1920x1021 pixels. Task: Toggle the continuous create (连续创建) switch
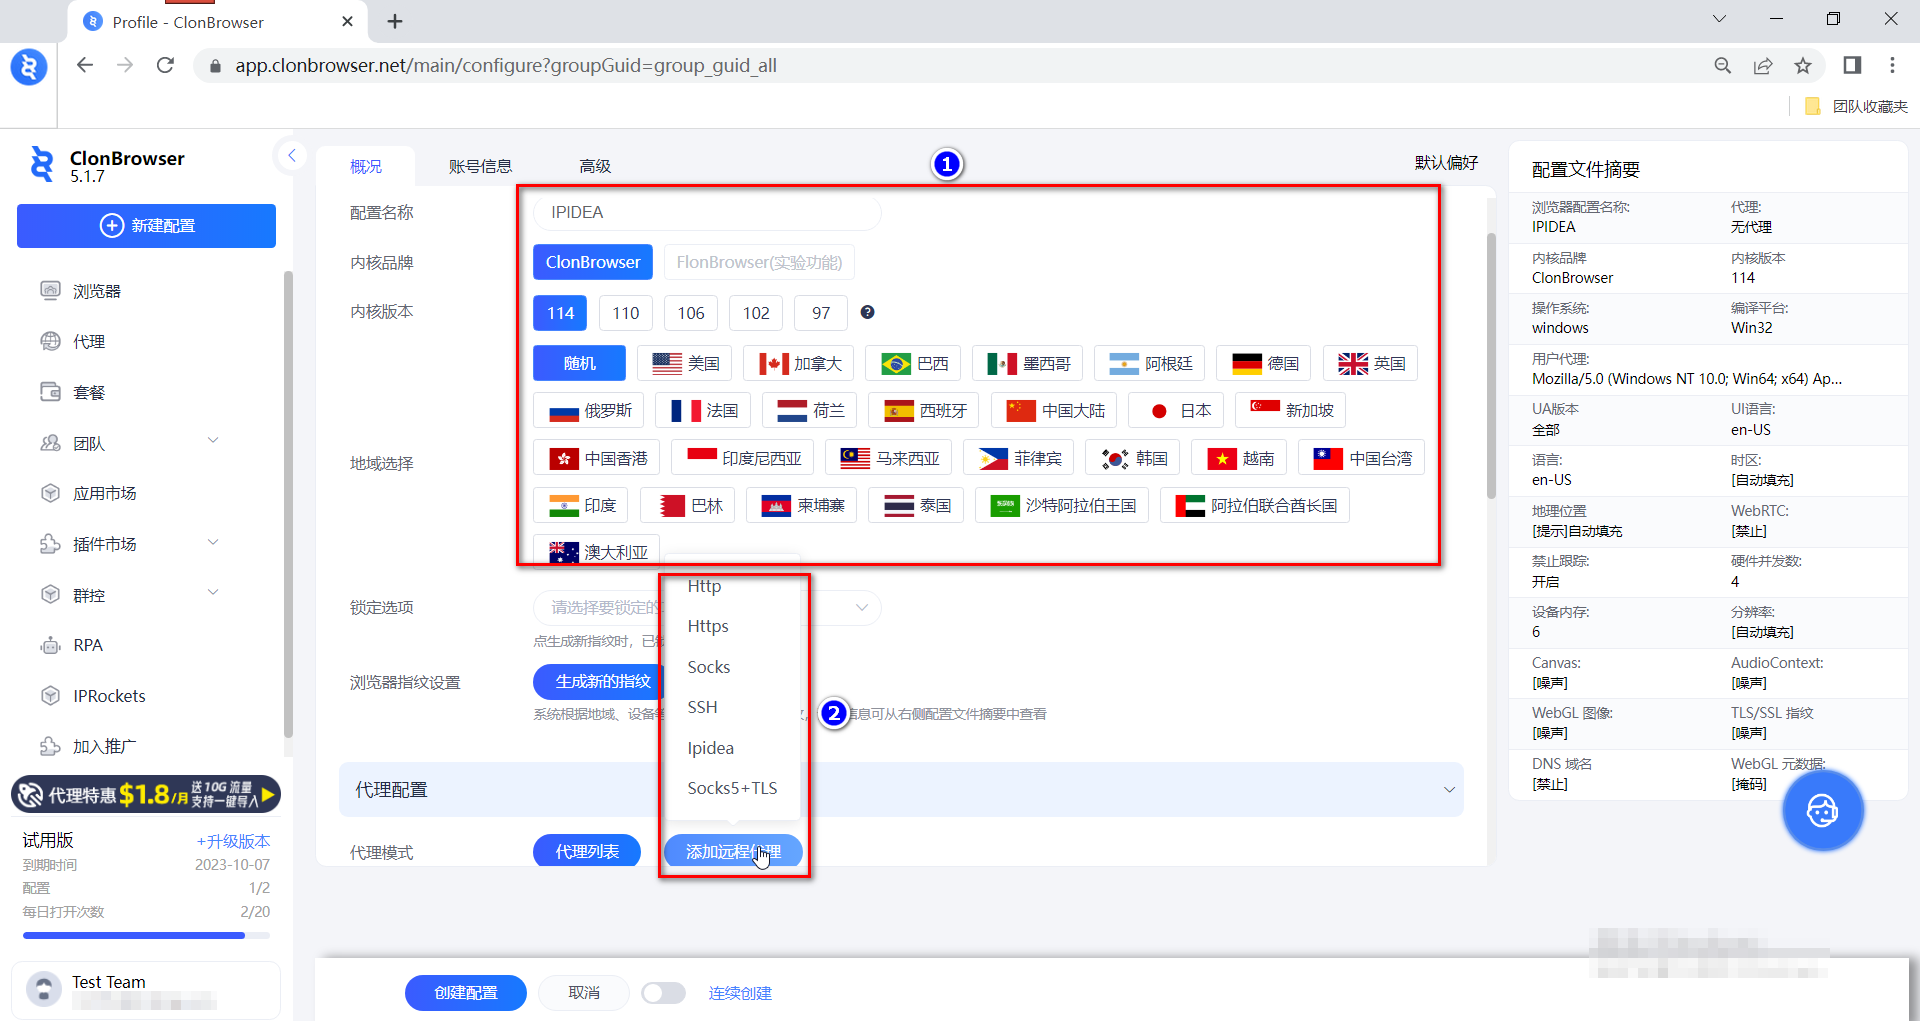[x=663, y=993]
